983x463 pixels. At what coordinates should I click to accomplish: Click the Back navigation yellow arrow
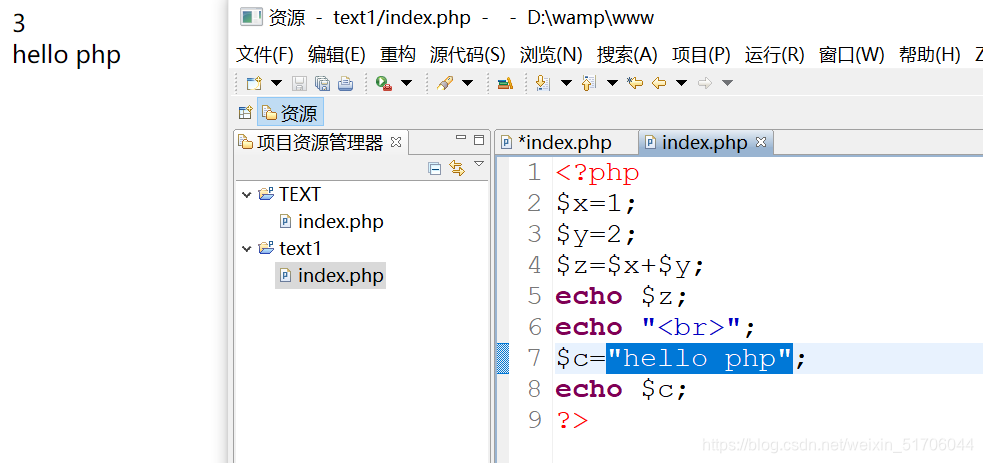click(658, 83)
